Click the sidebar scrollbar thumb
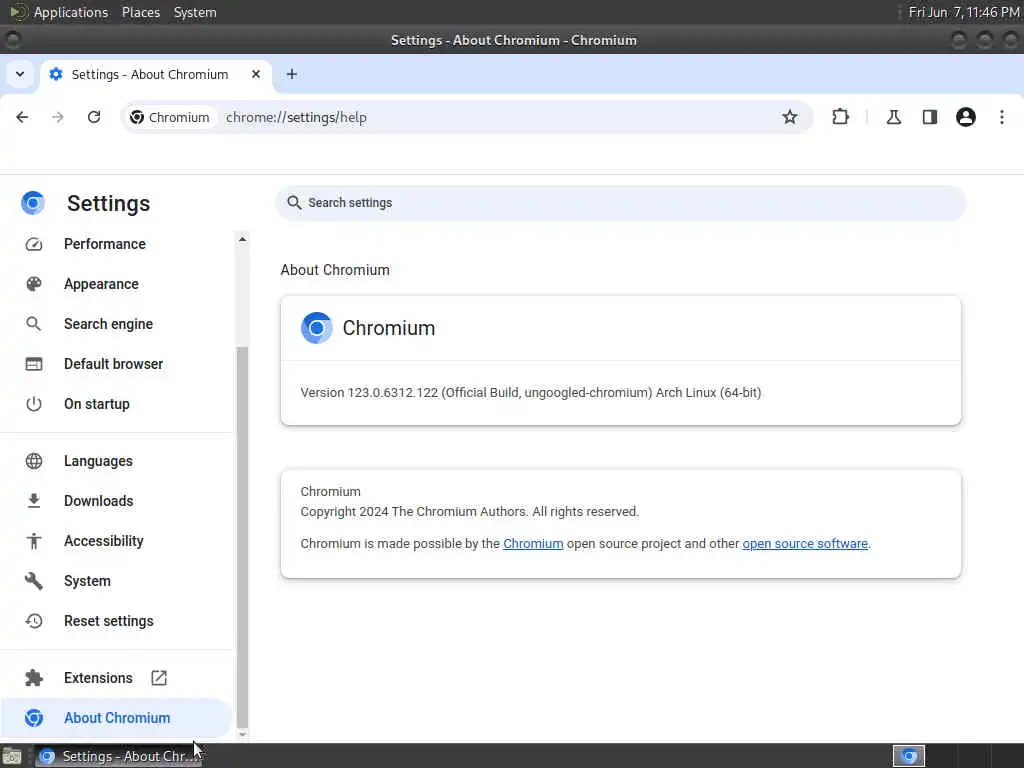This screenshot has width=1024, height=768. 242,536
